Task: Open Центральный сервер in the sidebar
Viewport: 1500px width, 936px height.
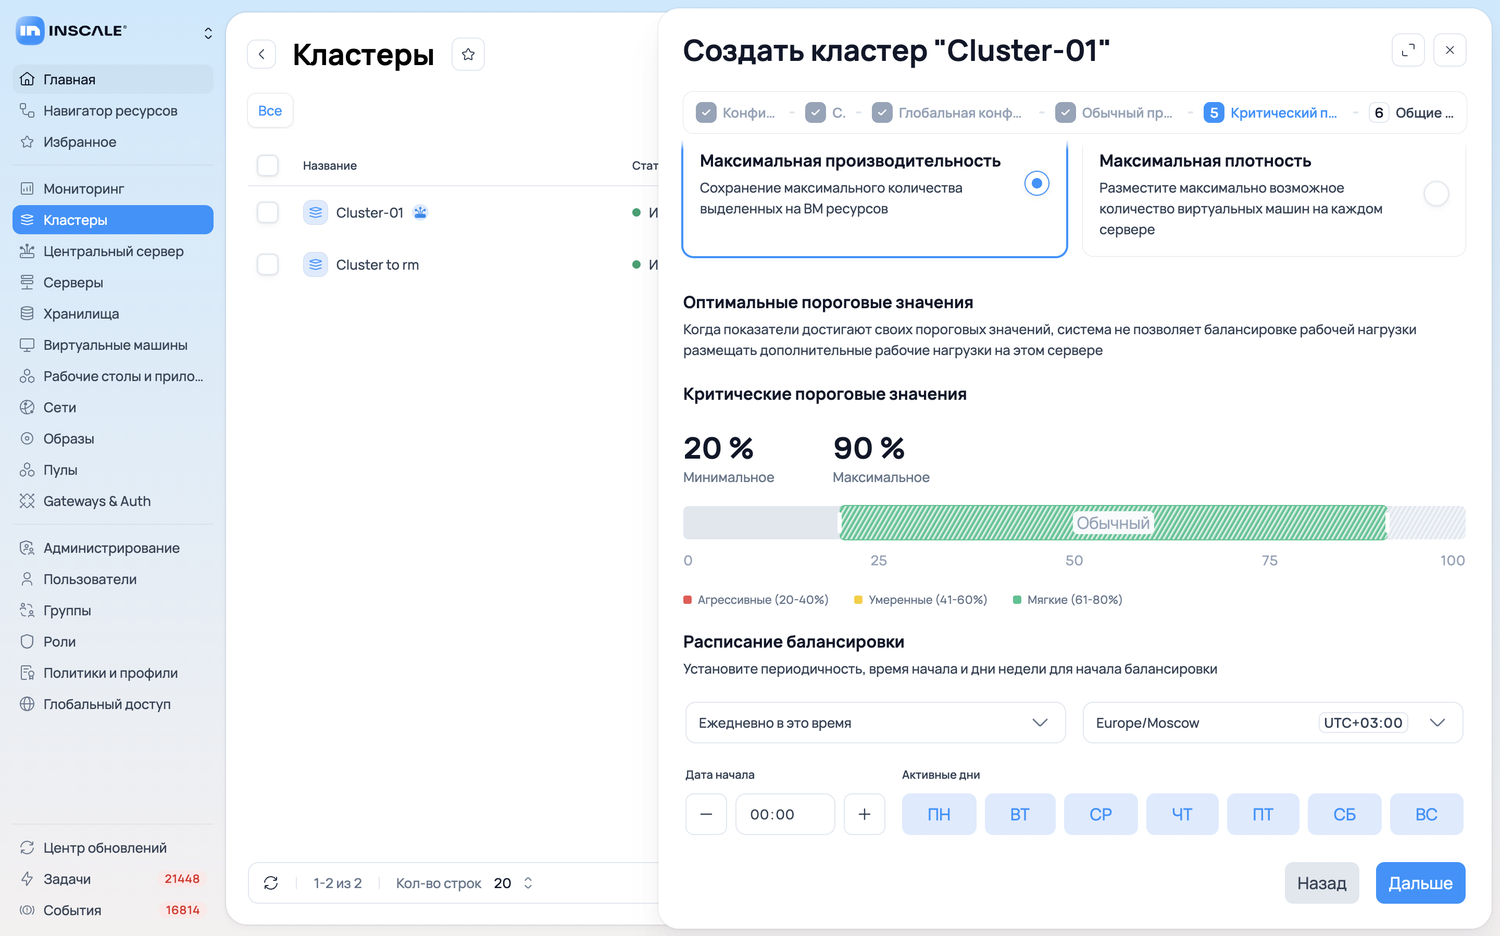Action: (113, 251)
